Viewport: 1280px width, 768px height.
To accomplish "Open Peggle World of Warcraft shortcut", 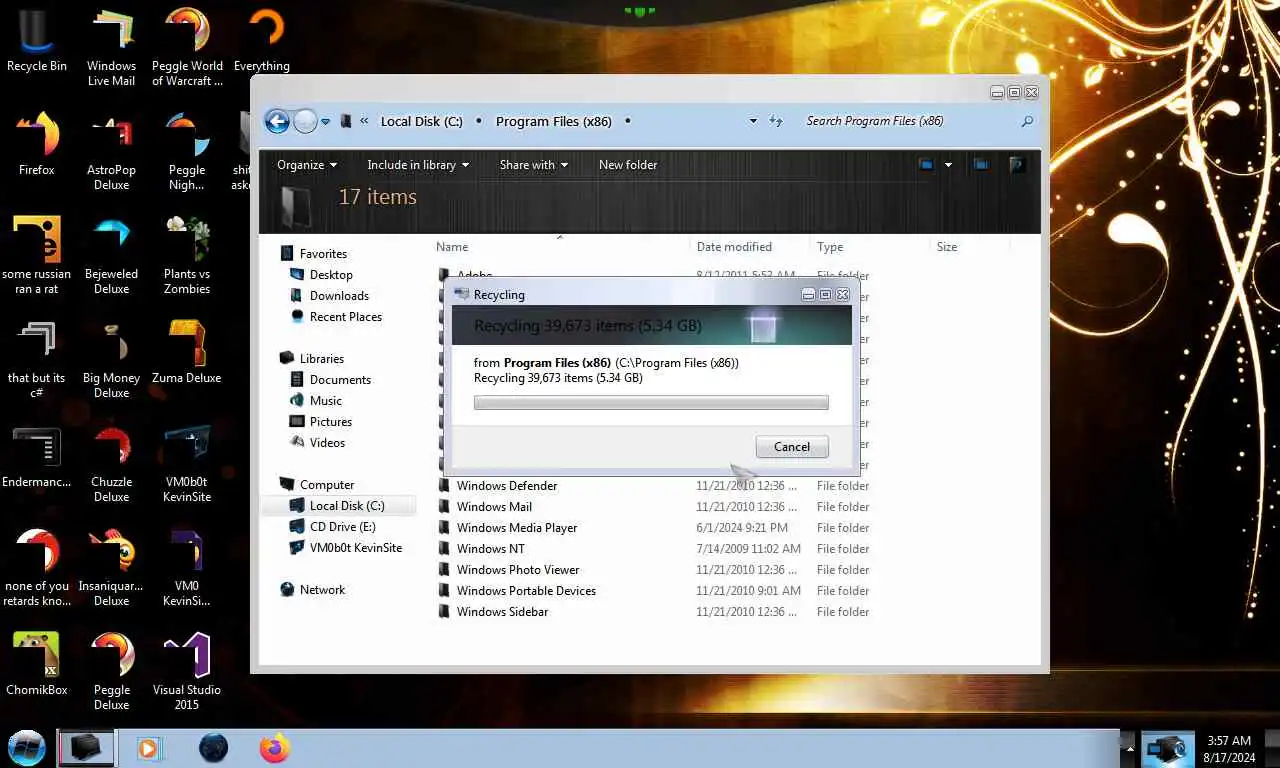I will [187, 48].
